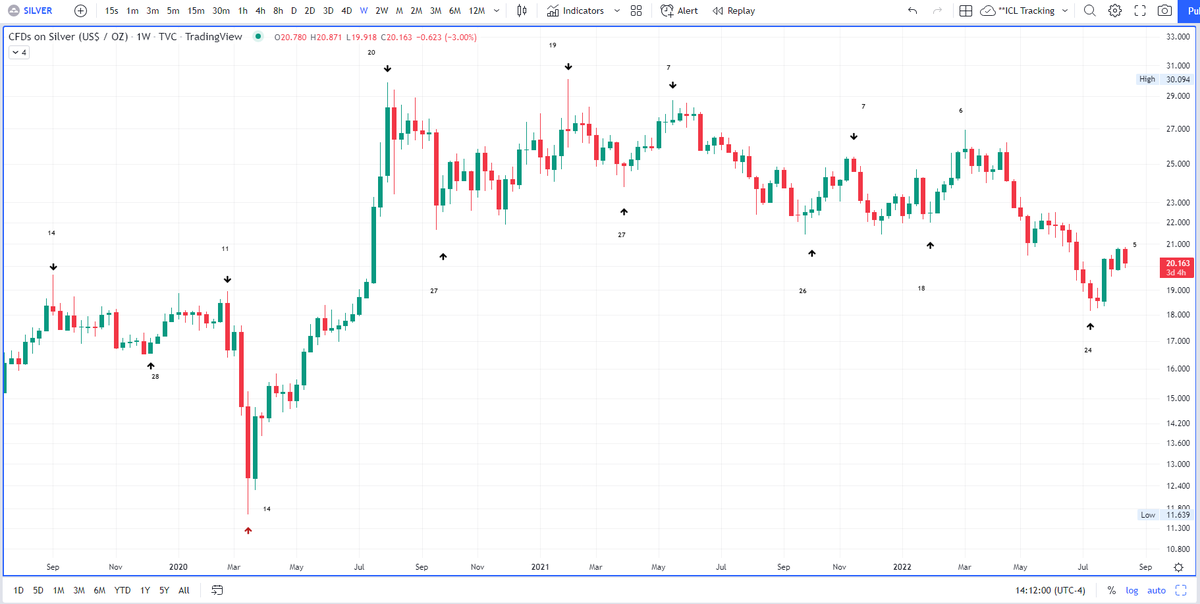Select the 2W interval
This screenshot has height=604, width=1200.
pos(382,11)
